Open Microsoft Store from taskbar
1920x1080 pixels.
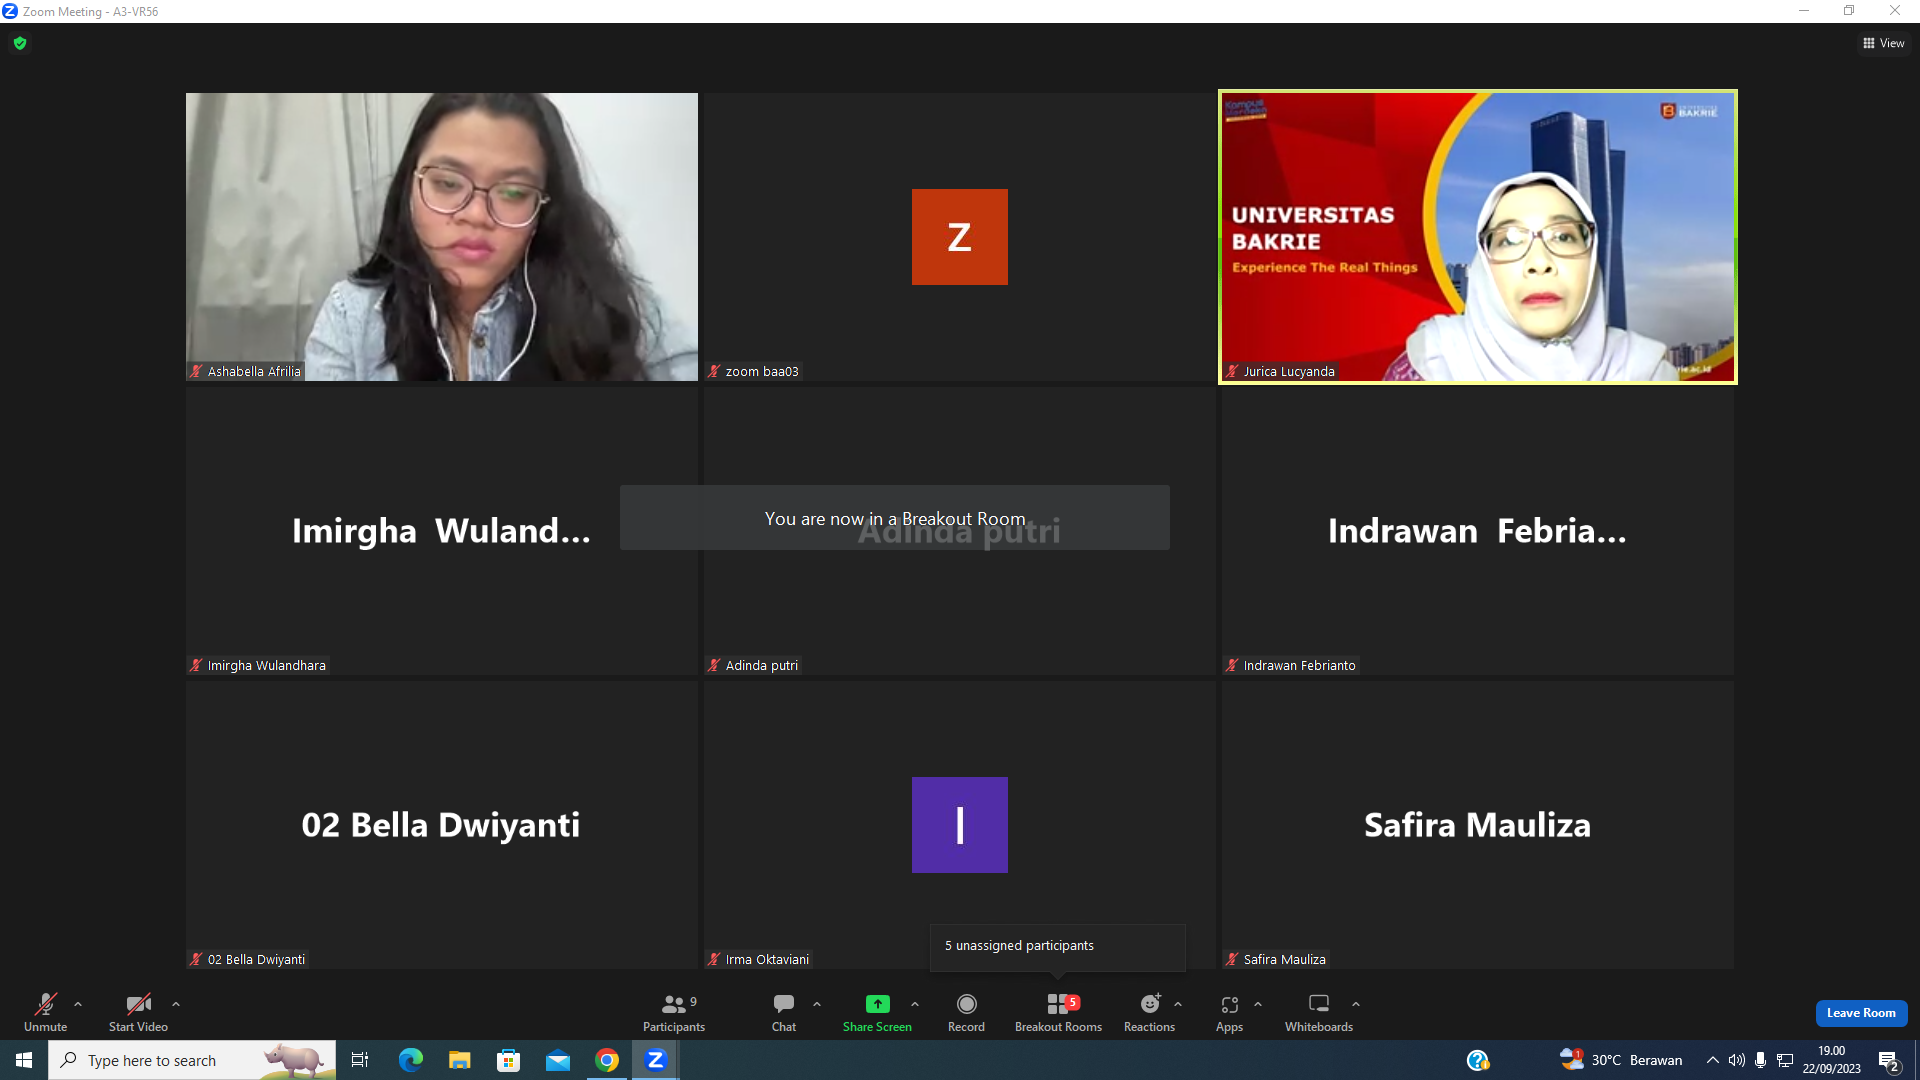(509, 1060)
